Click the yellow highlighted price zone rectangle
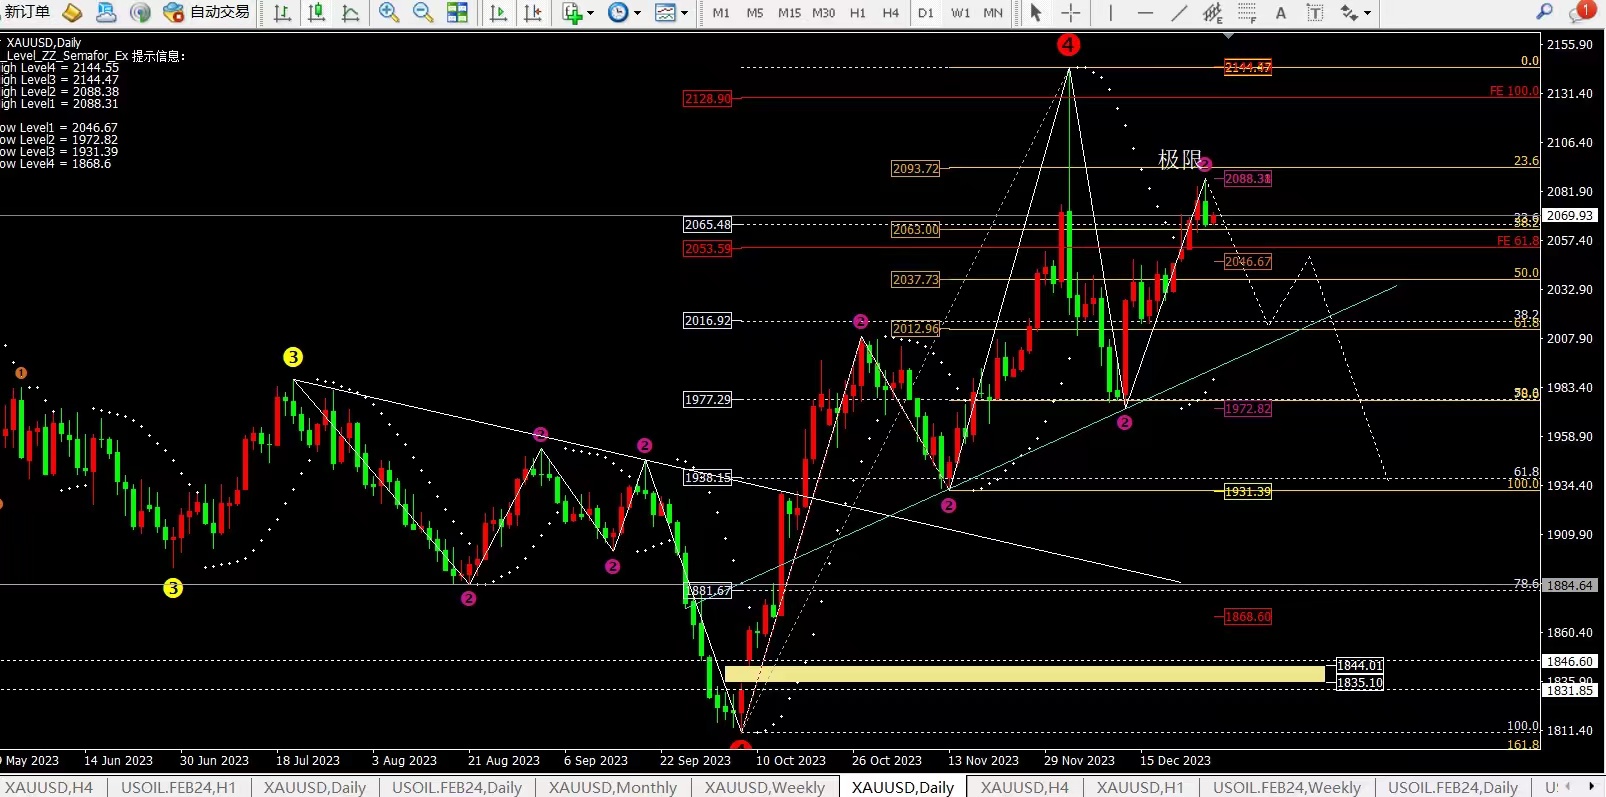Screen dimensions: 1606x797 [1025, 674]
